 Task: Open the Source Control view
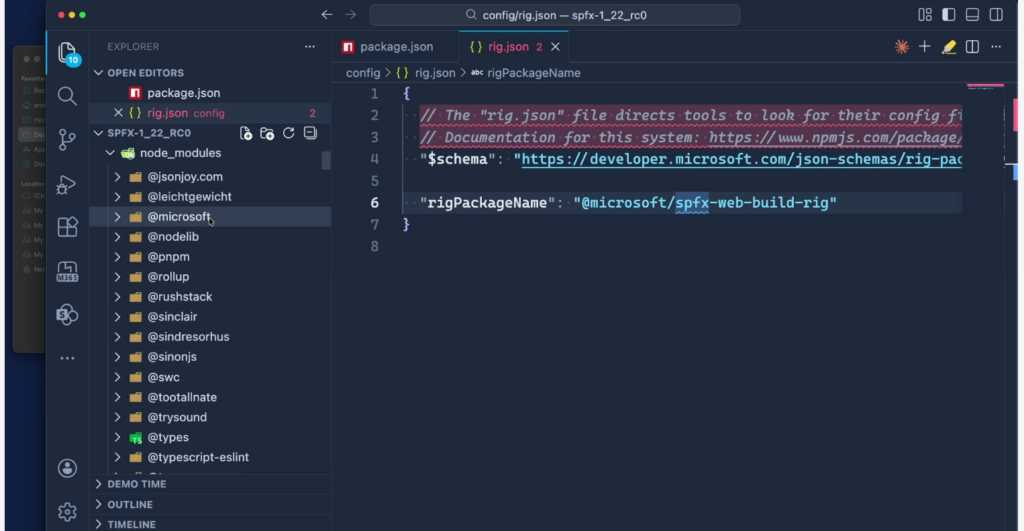point(67,139)
